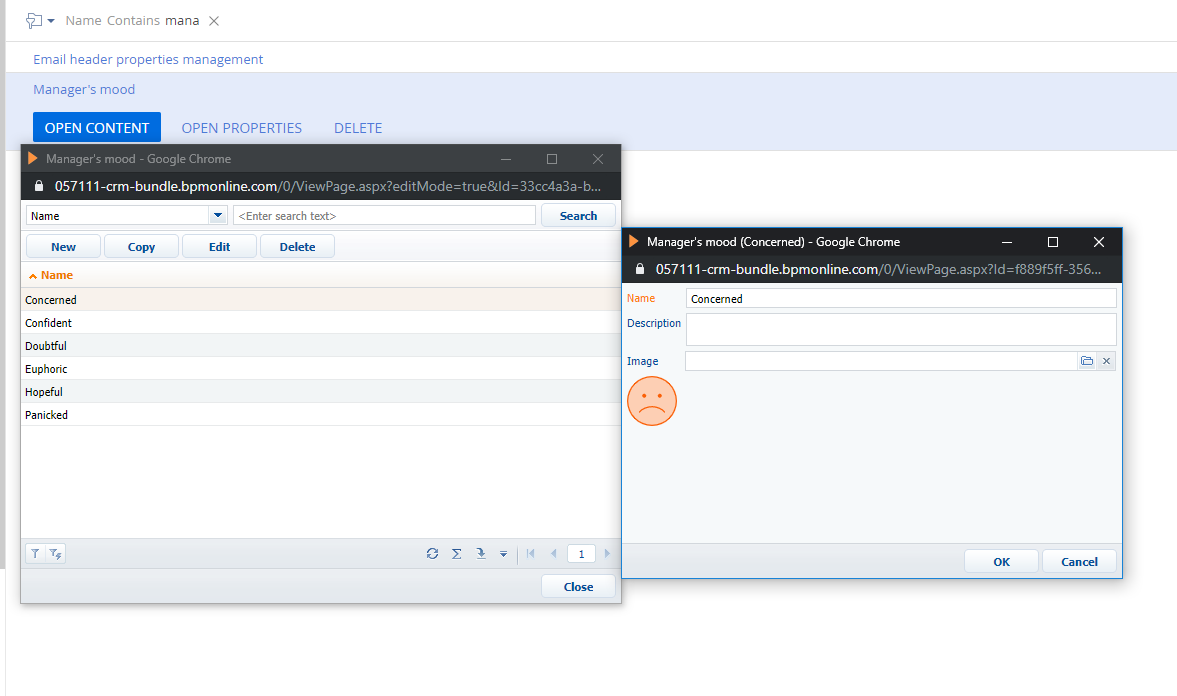Minimize the Manager's mood (Concerned) window

tap(1007, 242)
